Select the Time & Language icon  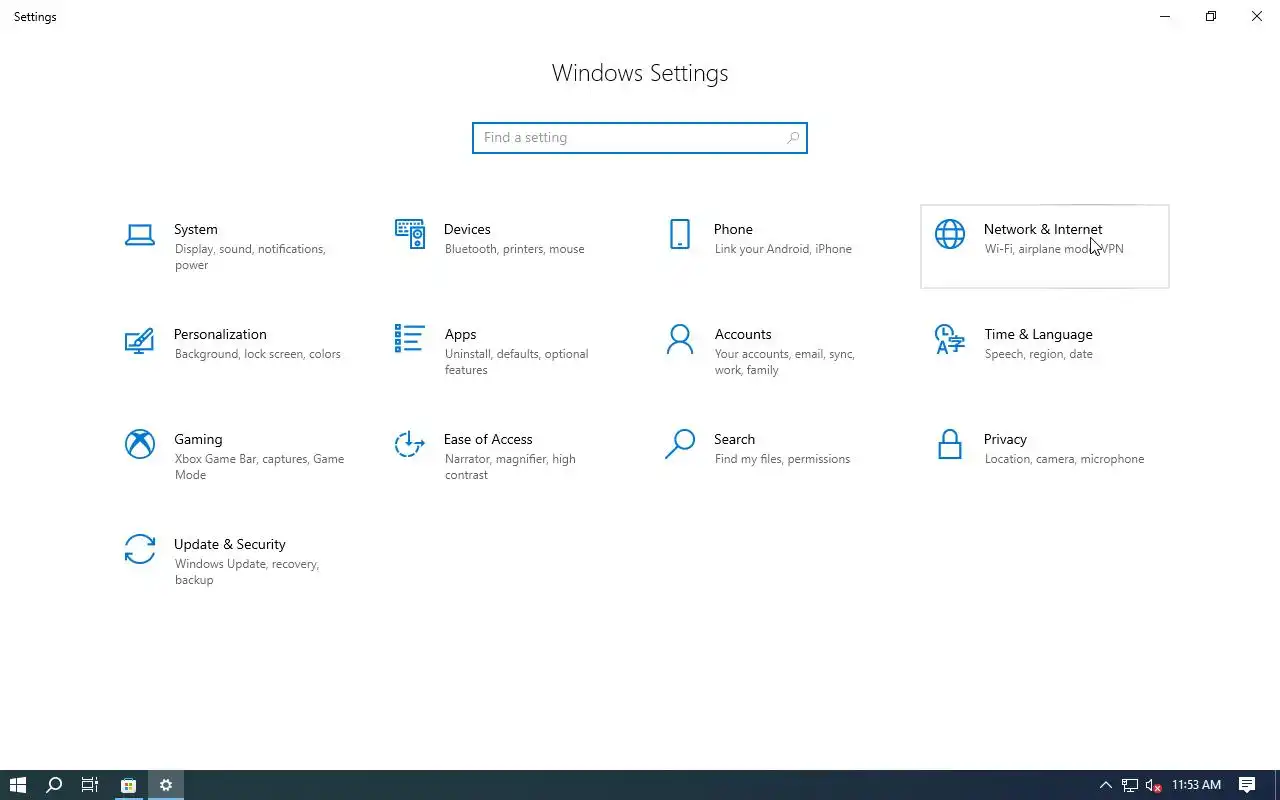(950, 339)
